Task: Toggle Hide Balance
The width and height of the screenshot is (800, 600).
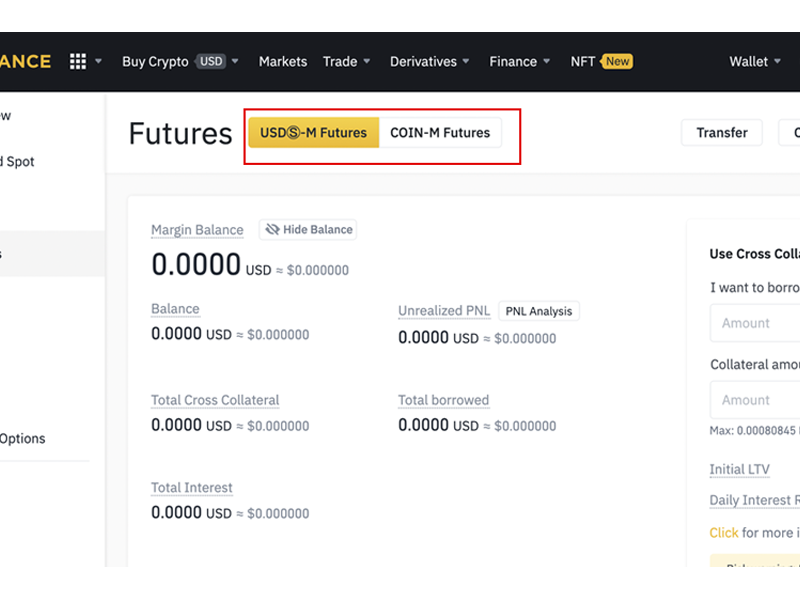Action: point(308,230)
